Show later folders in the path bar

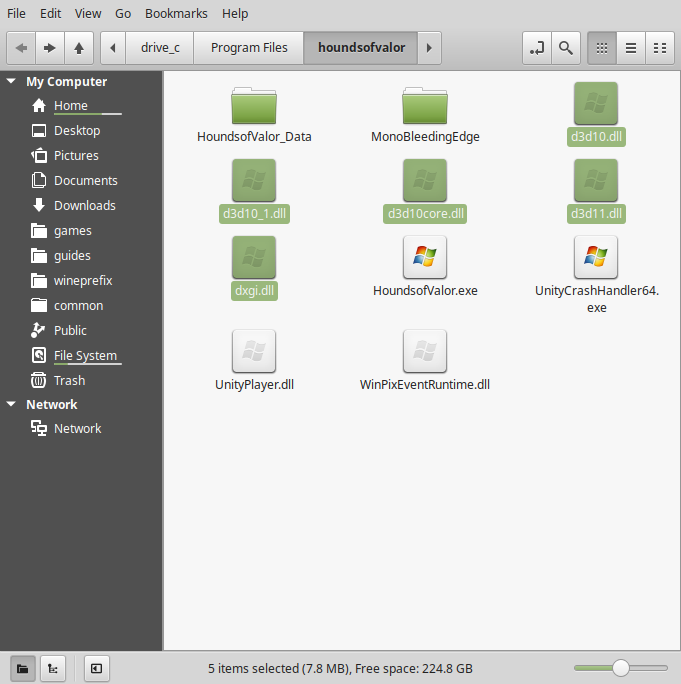(429, 48)
